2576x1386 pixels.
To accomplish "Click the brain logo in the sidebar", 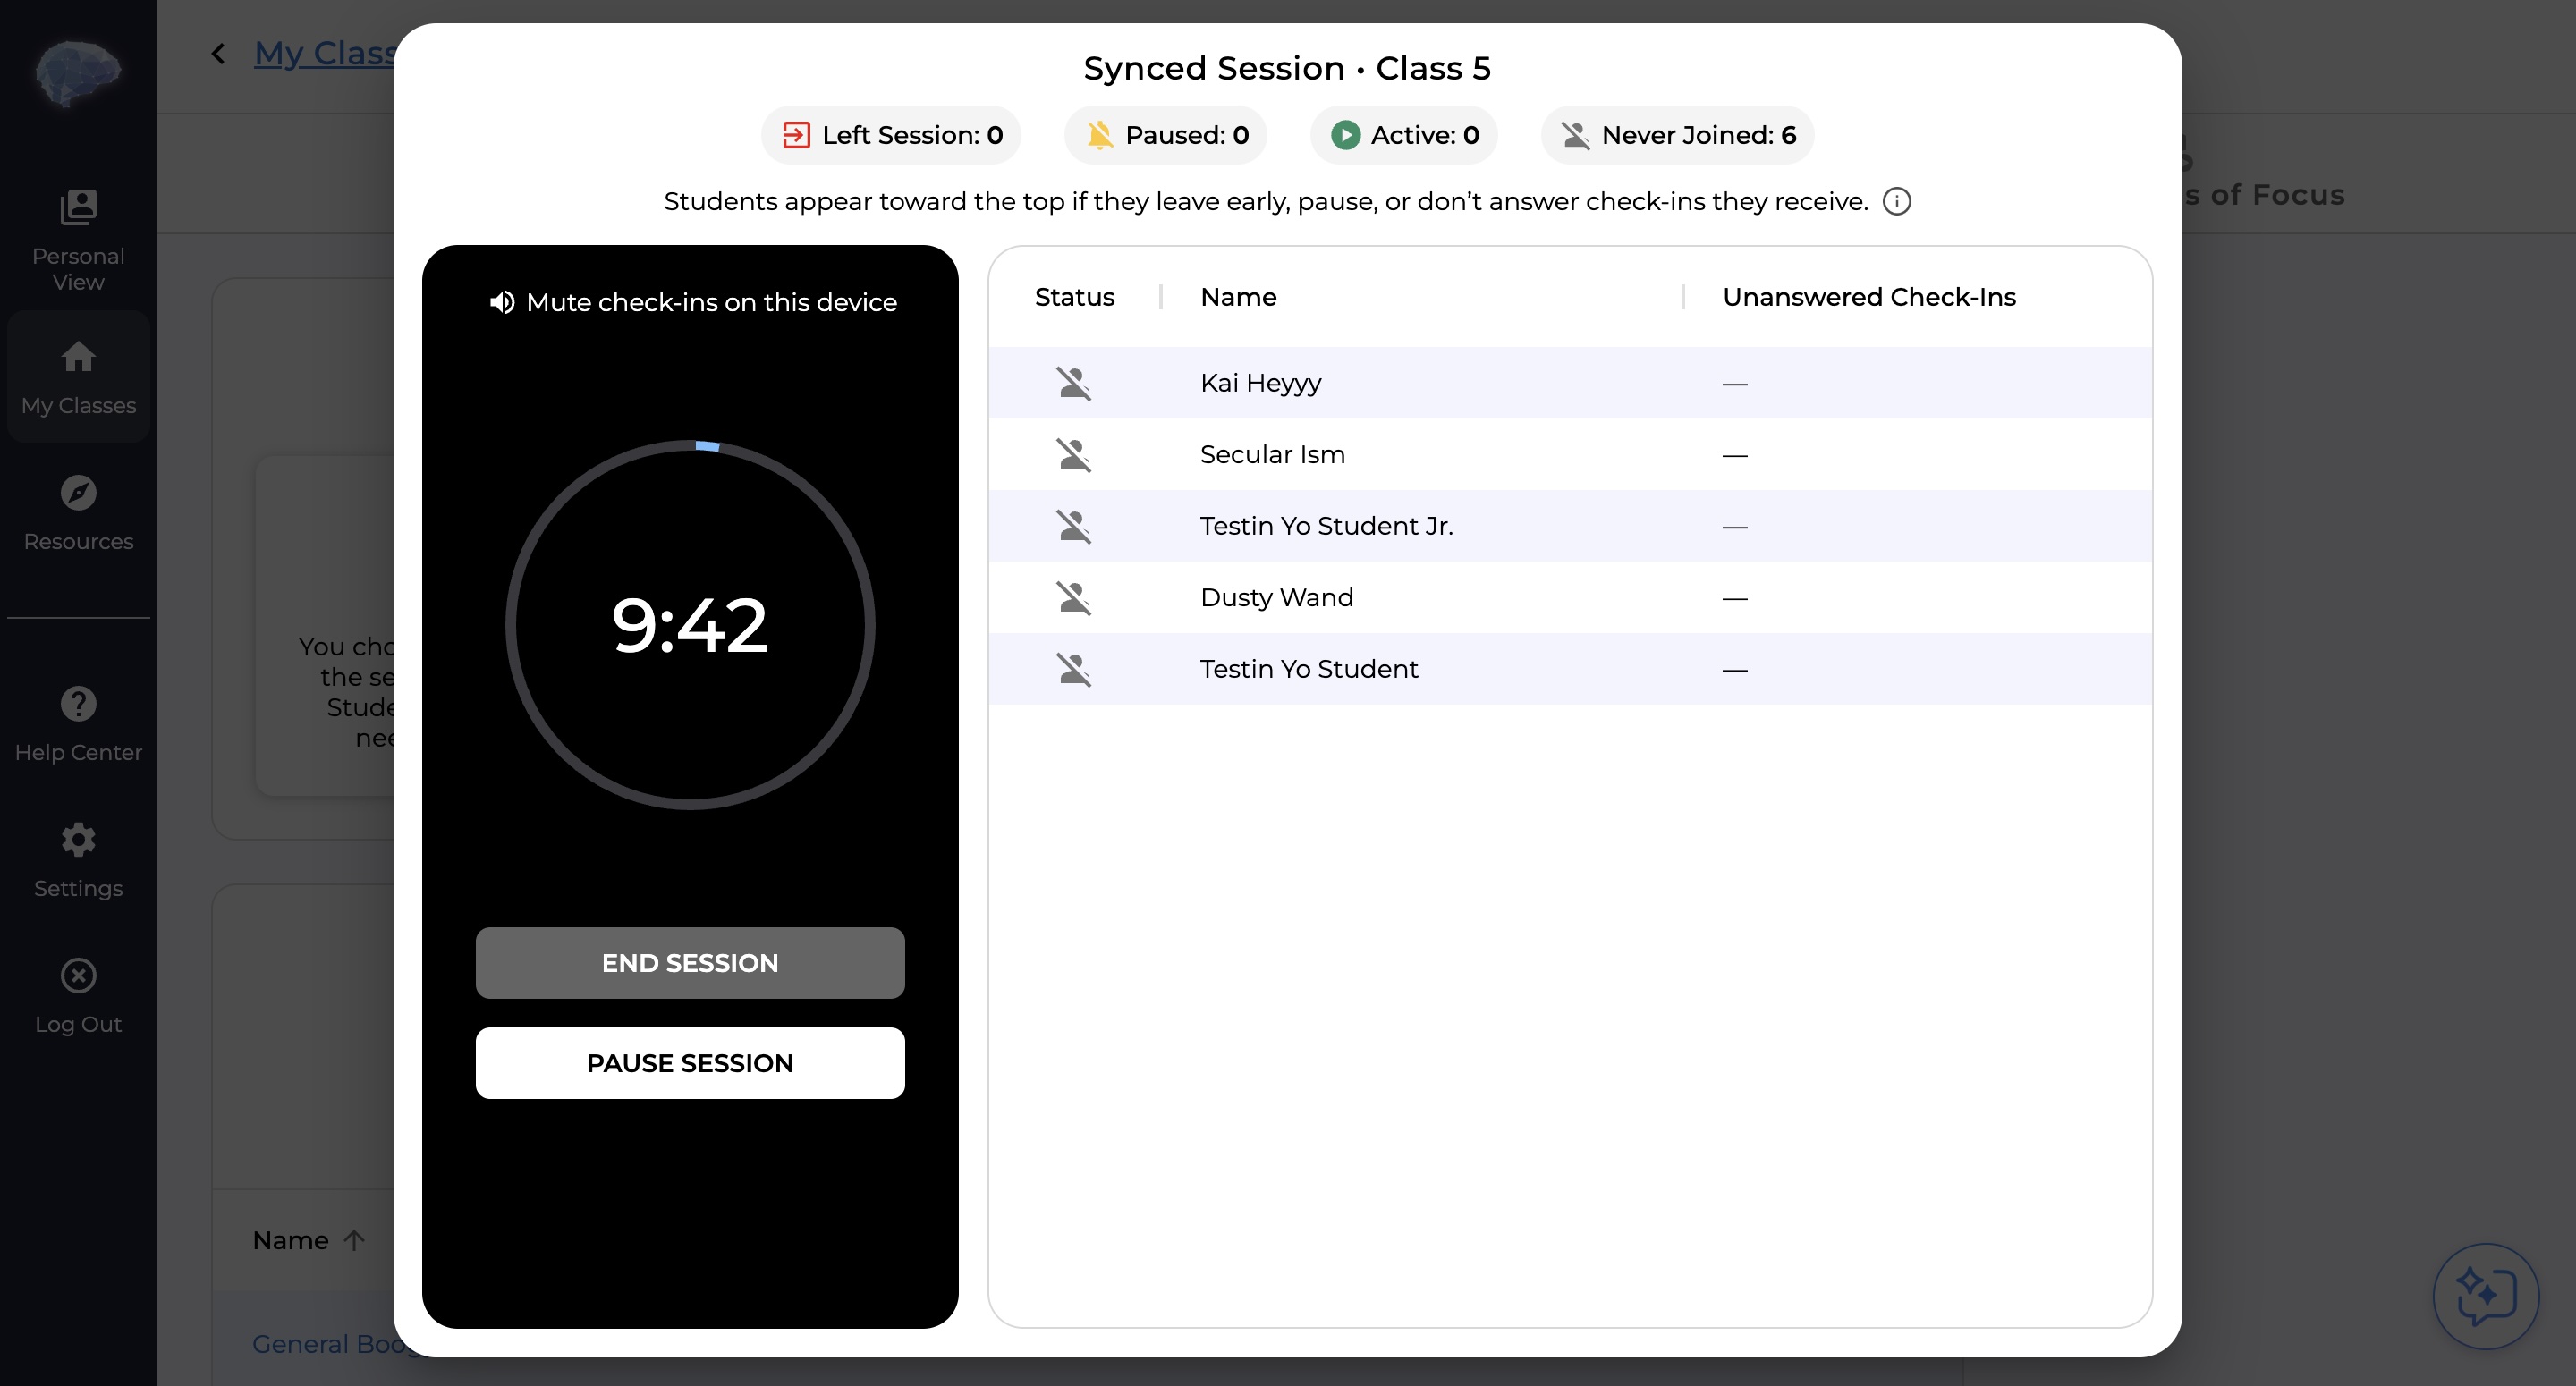I will tap(78, 72).
